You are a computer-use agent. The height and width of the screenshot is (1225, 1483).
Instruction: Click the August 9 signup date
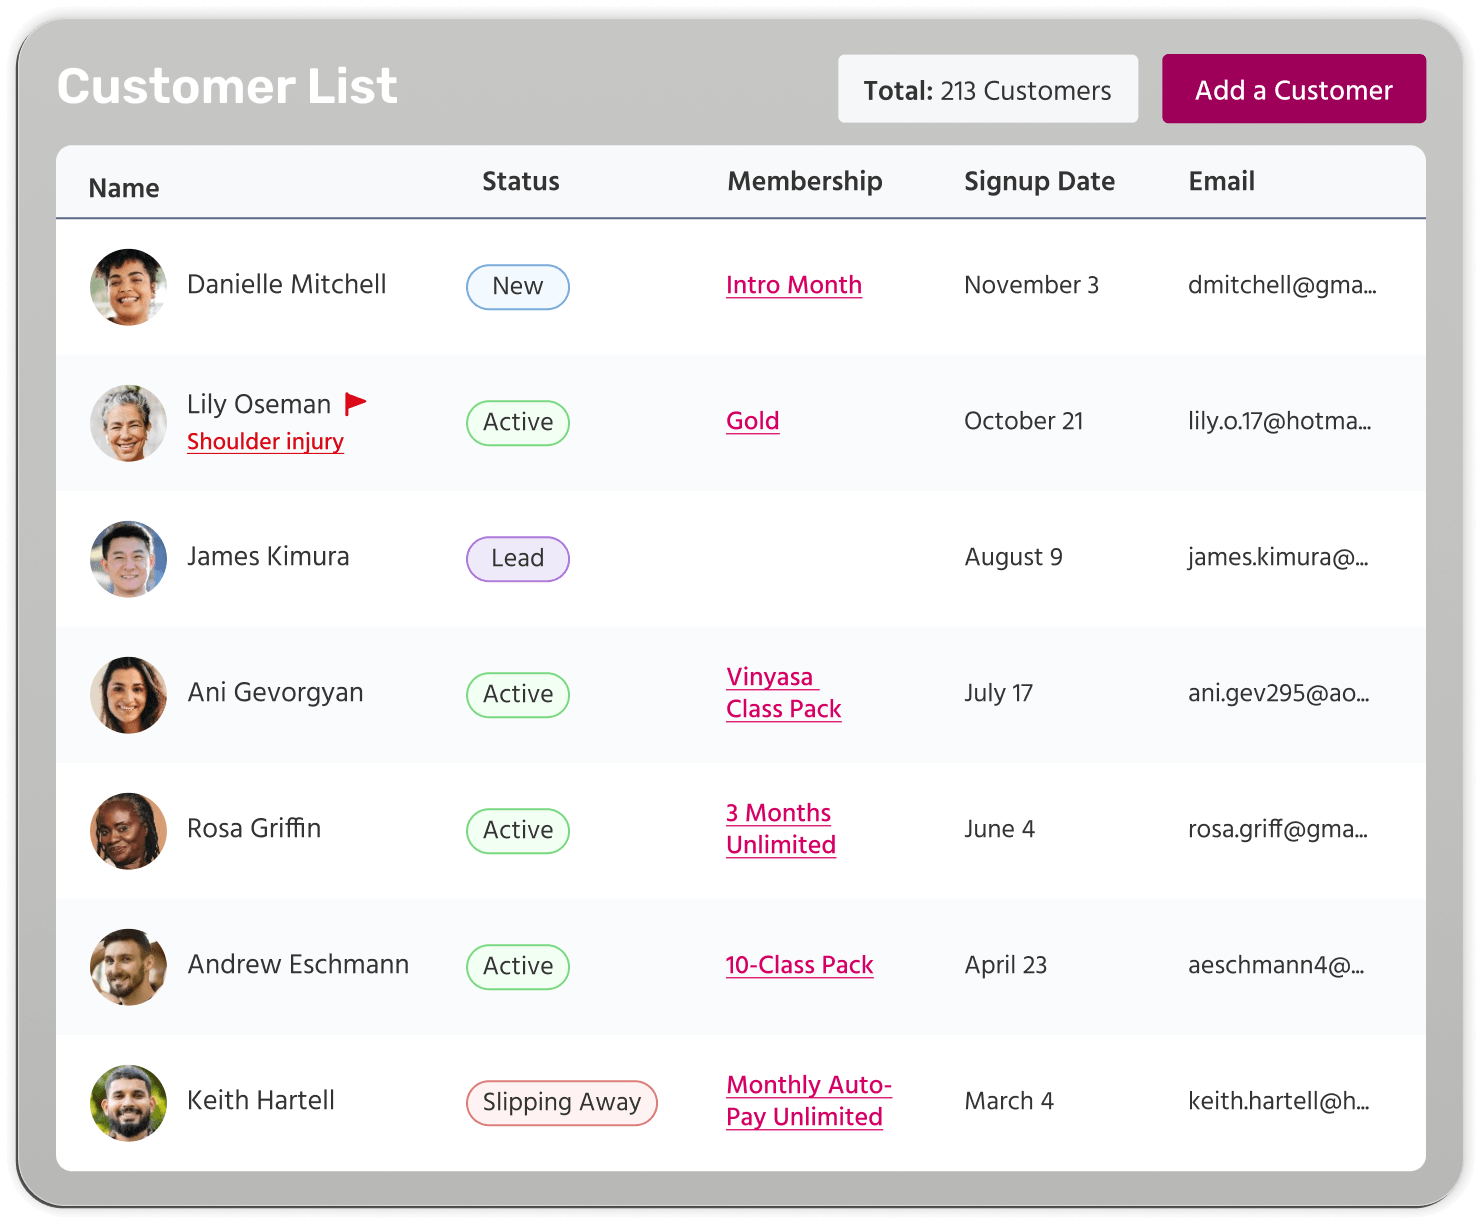1013,557
